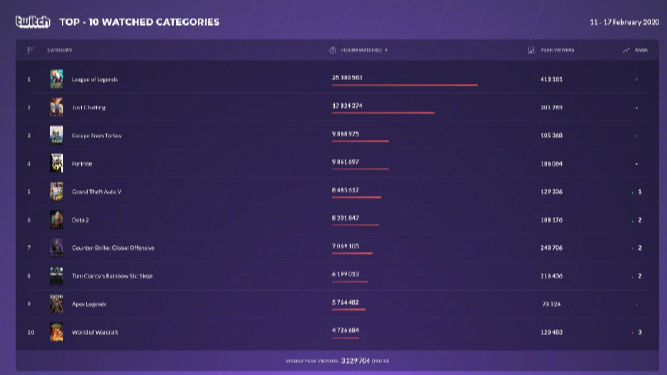This screenshot has height=375, width=667.
Task: Open Apex Legends cover thumbnail
Action: (57, 304)
